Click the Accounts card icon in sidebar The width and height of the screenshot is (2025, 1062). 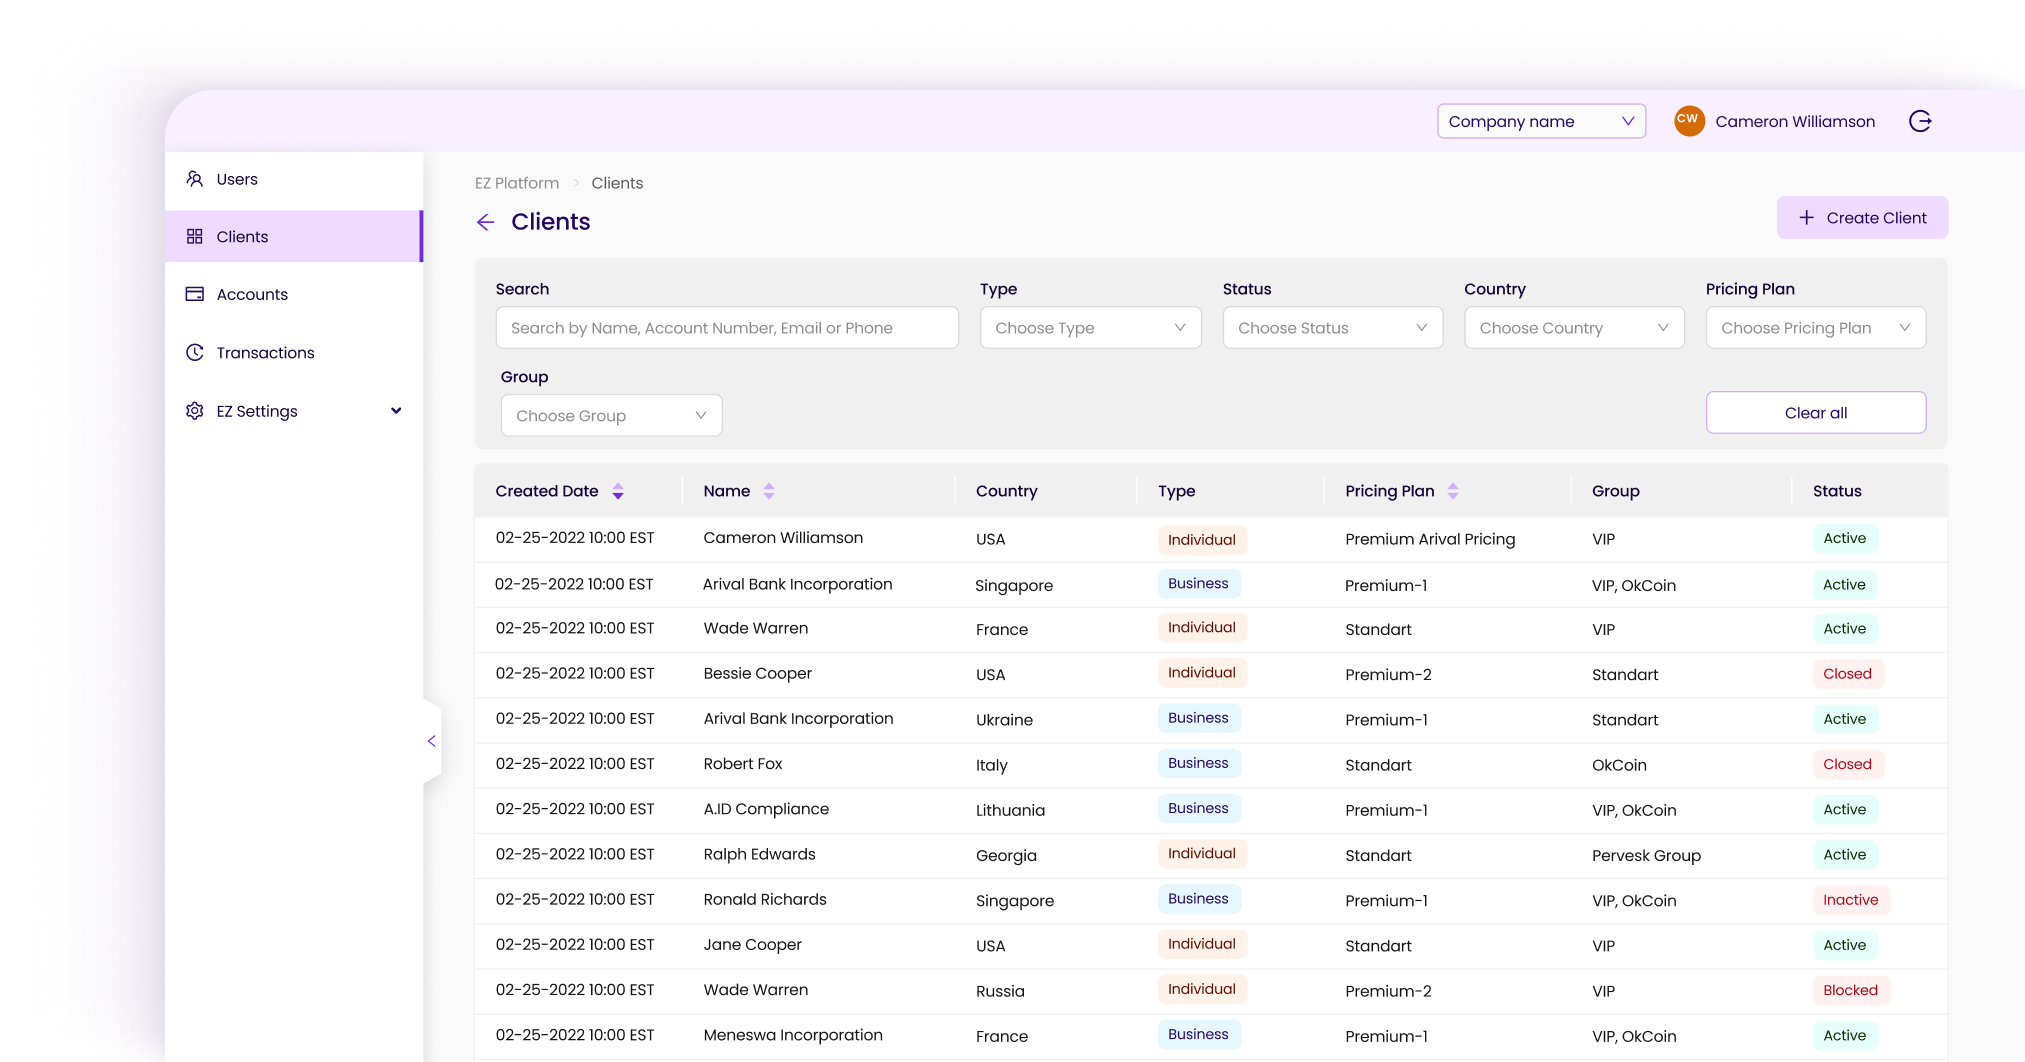[195, 294]
